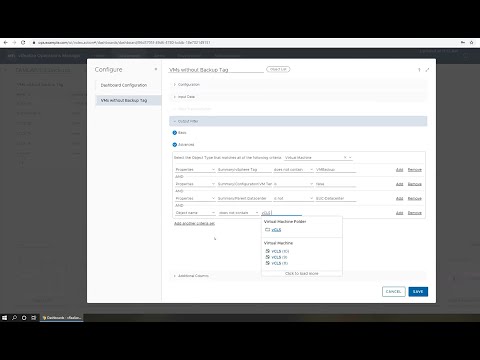Click Remove on the VM Template row
The width and height of the screenshot is (480, 360).
pyautogui.click(x=415, y=184)
